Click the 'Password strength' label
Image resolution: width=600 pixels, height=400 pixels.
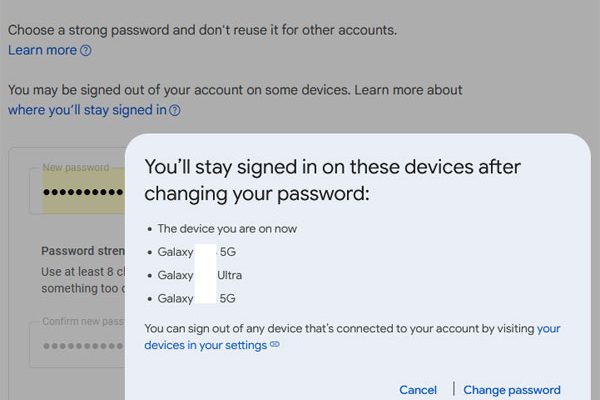(82, 250)
